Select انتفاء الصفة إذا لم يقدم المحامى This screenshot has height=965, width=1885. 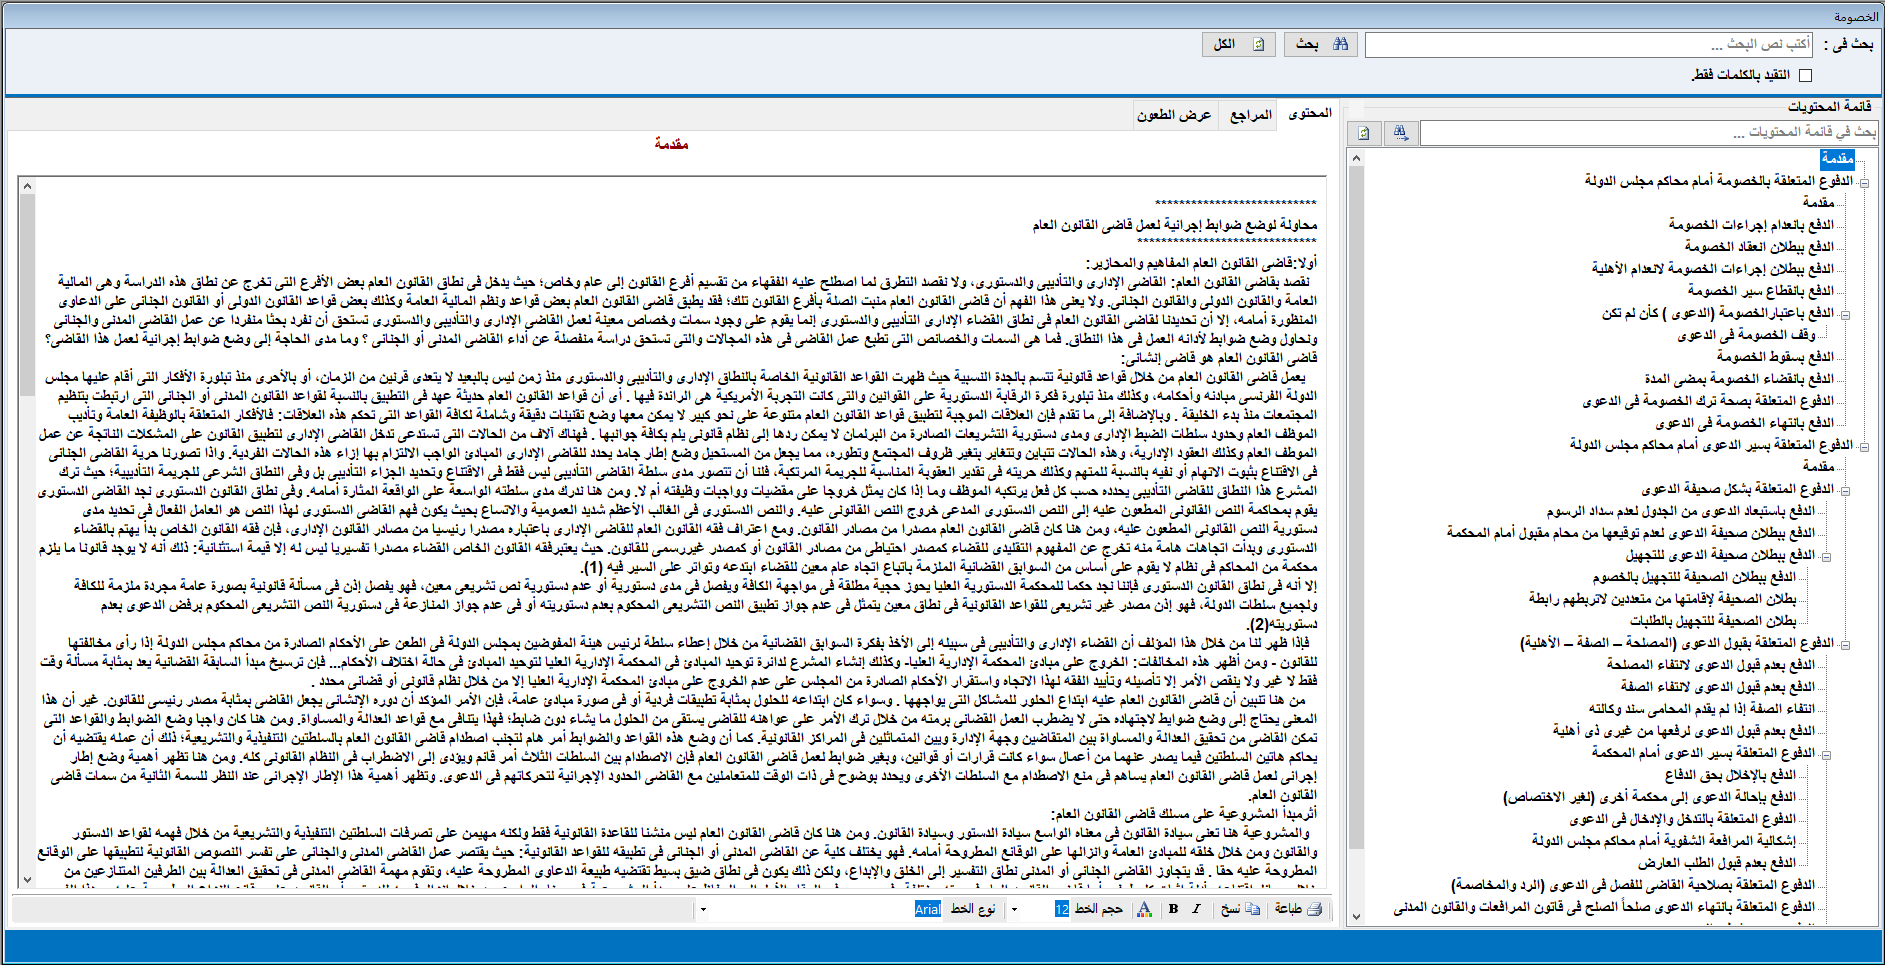(1701, 708)
